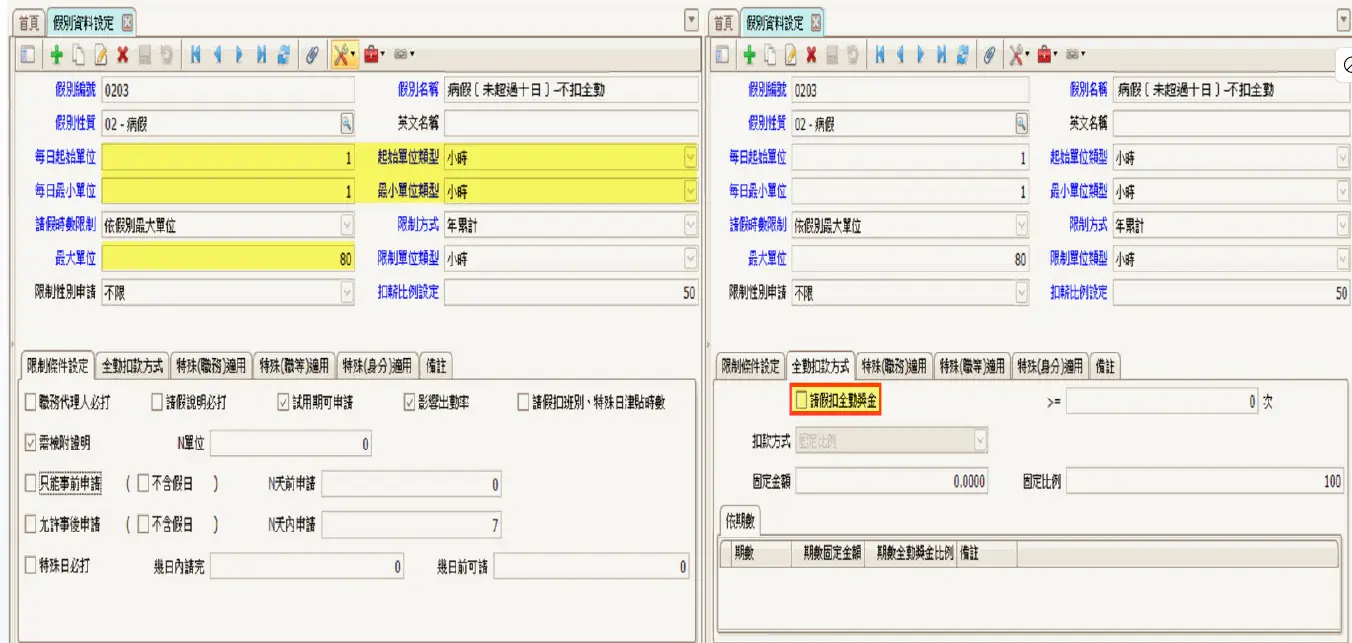Click the red Delete icon in left toolbar

click(x=122, y=55)
